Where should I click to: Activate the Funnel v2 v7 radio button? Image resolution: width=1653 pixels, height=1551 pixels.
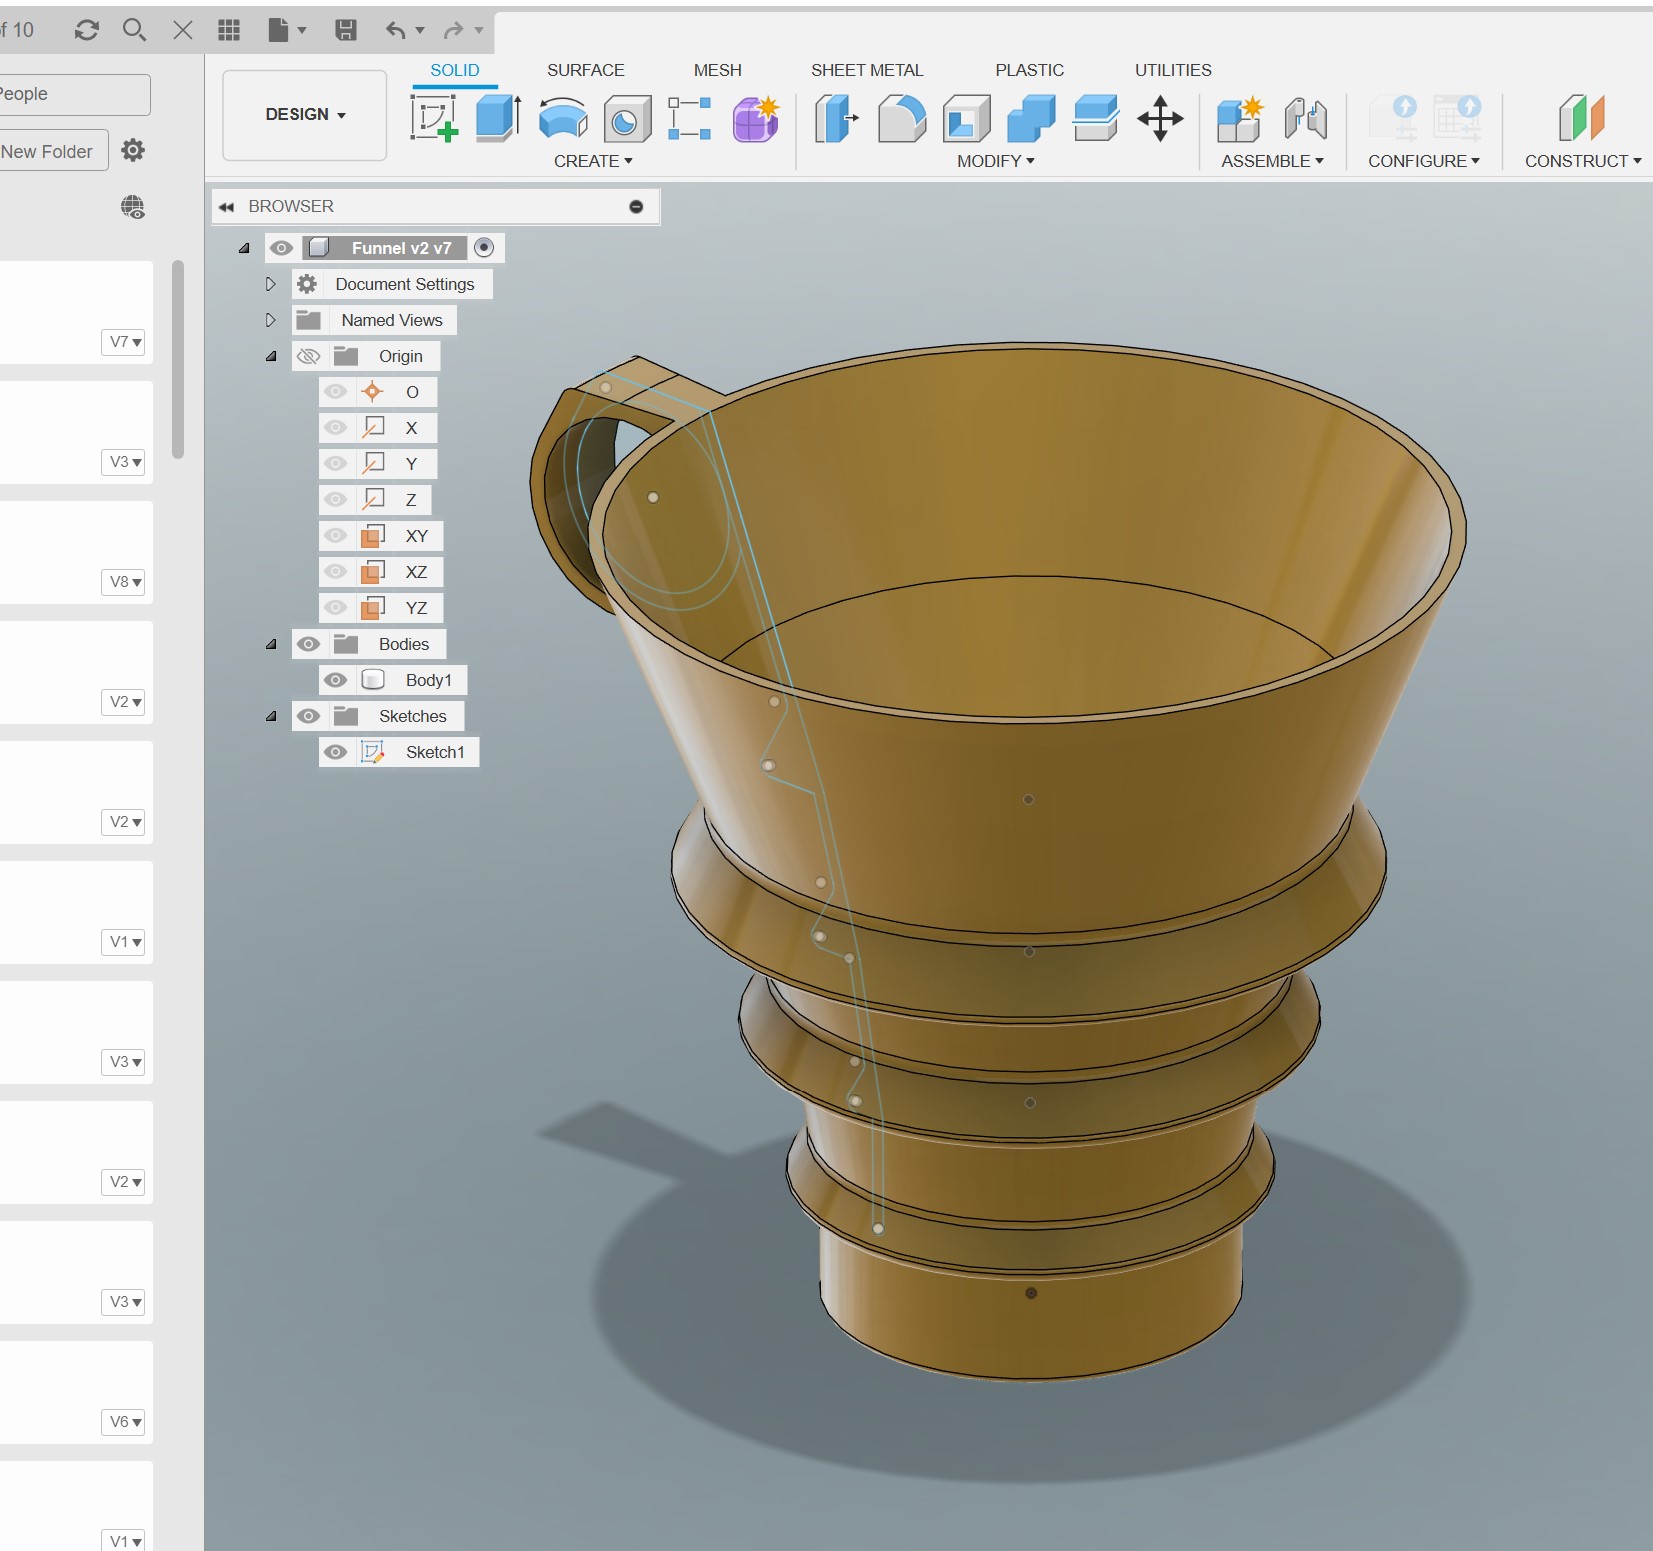[x=484, y=247]
